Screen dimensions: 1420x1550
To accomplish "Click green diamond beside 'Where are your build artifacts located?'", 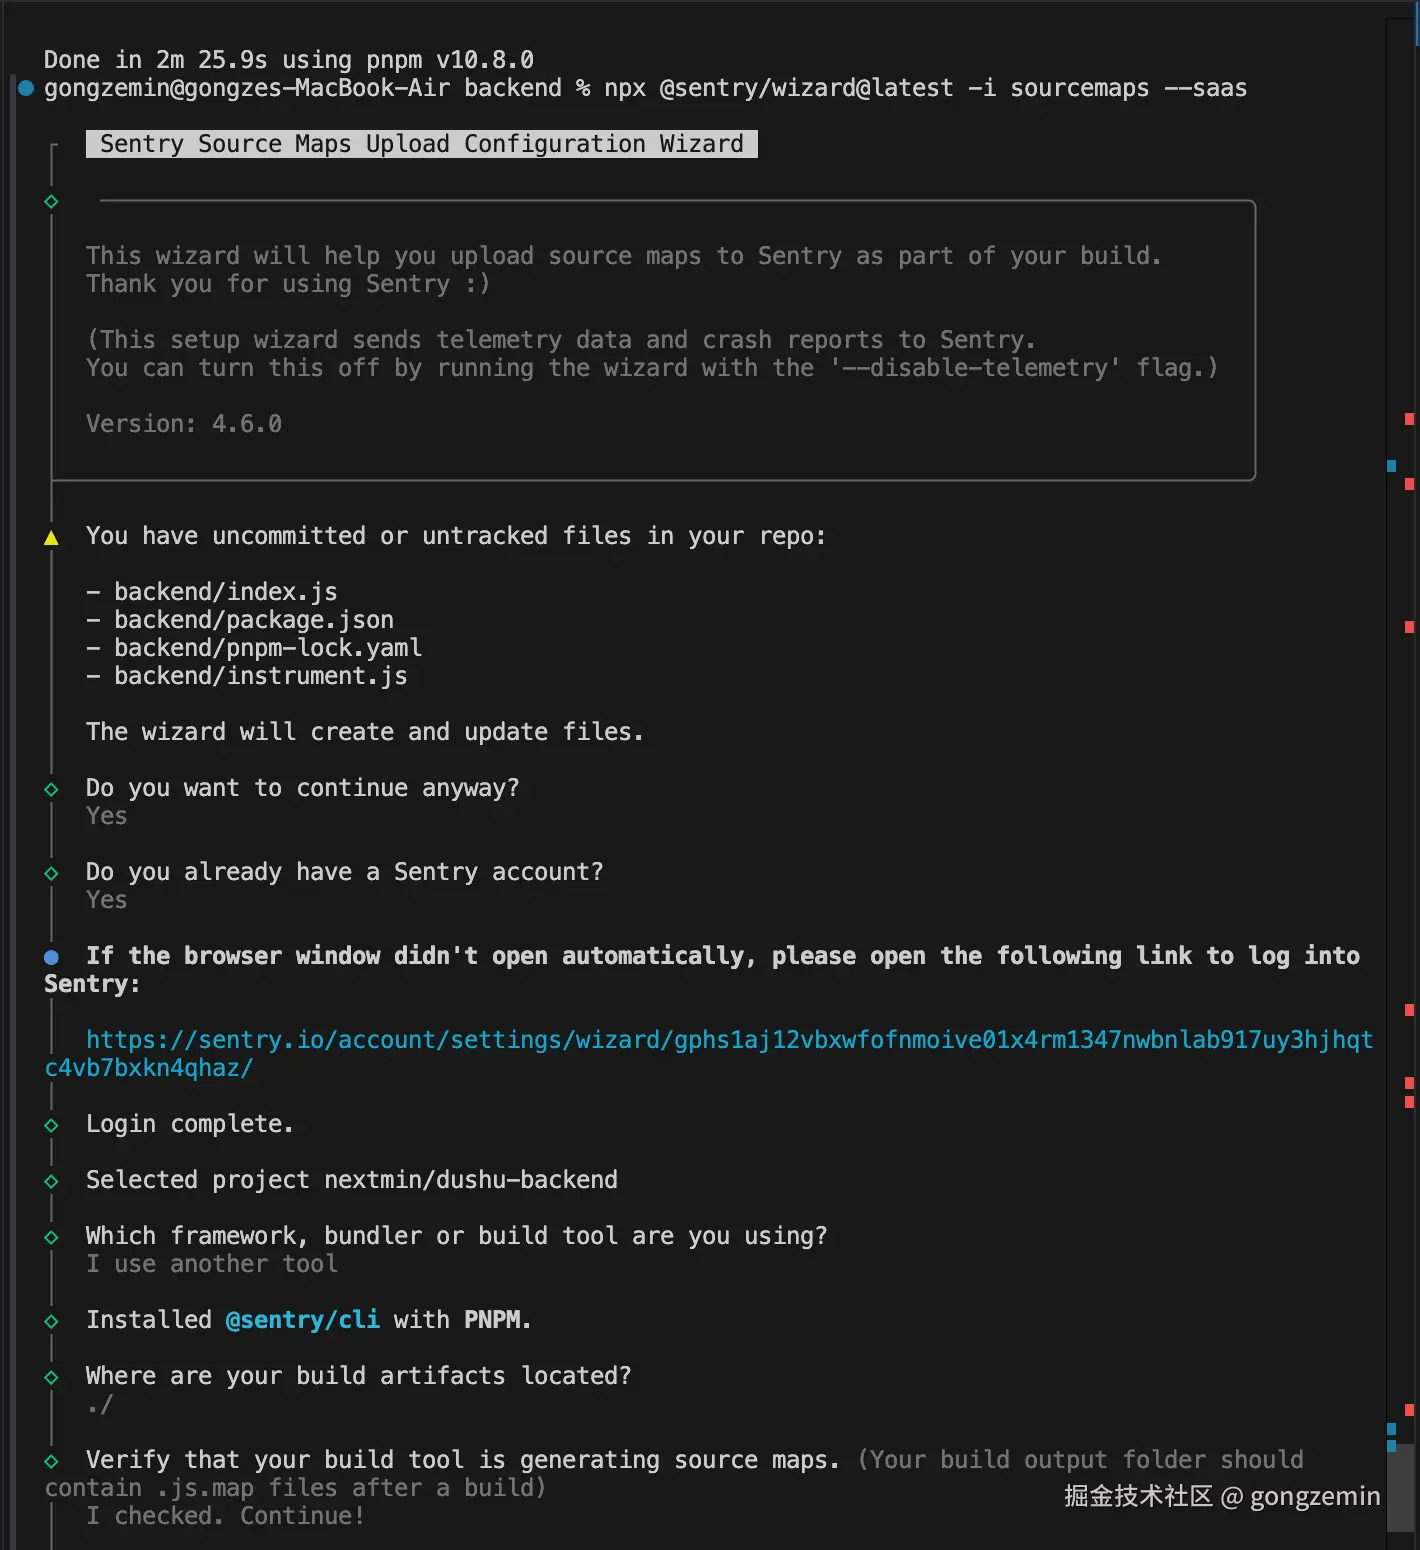I will click(x=51, y=1377).
